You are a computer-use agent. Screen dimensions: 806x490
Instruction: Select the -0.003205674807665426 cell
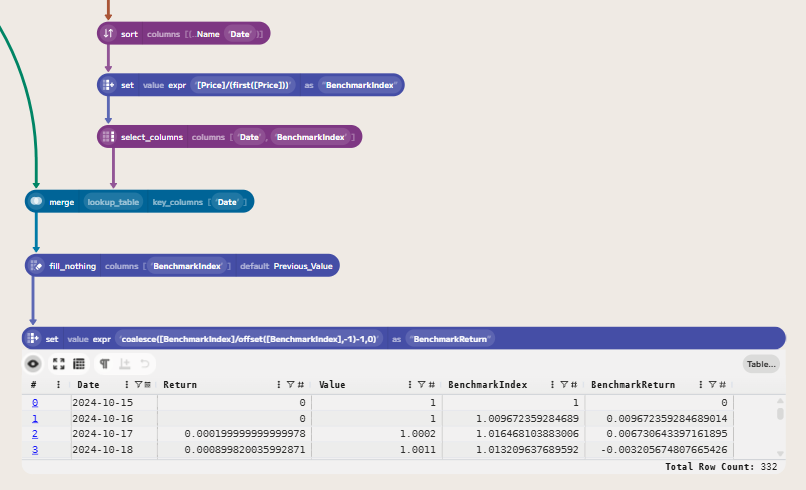[660, 450]
